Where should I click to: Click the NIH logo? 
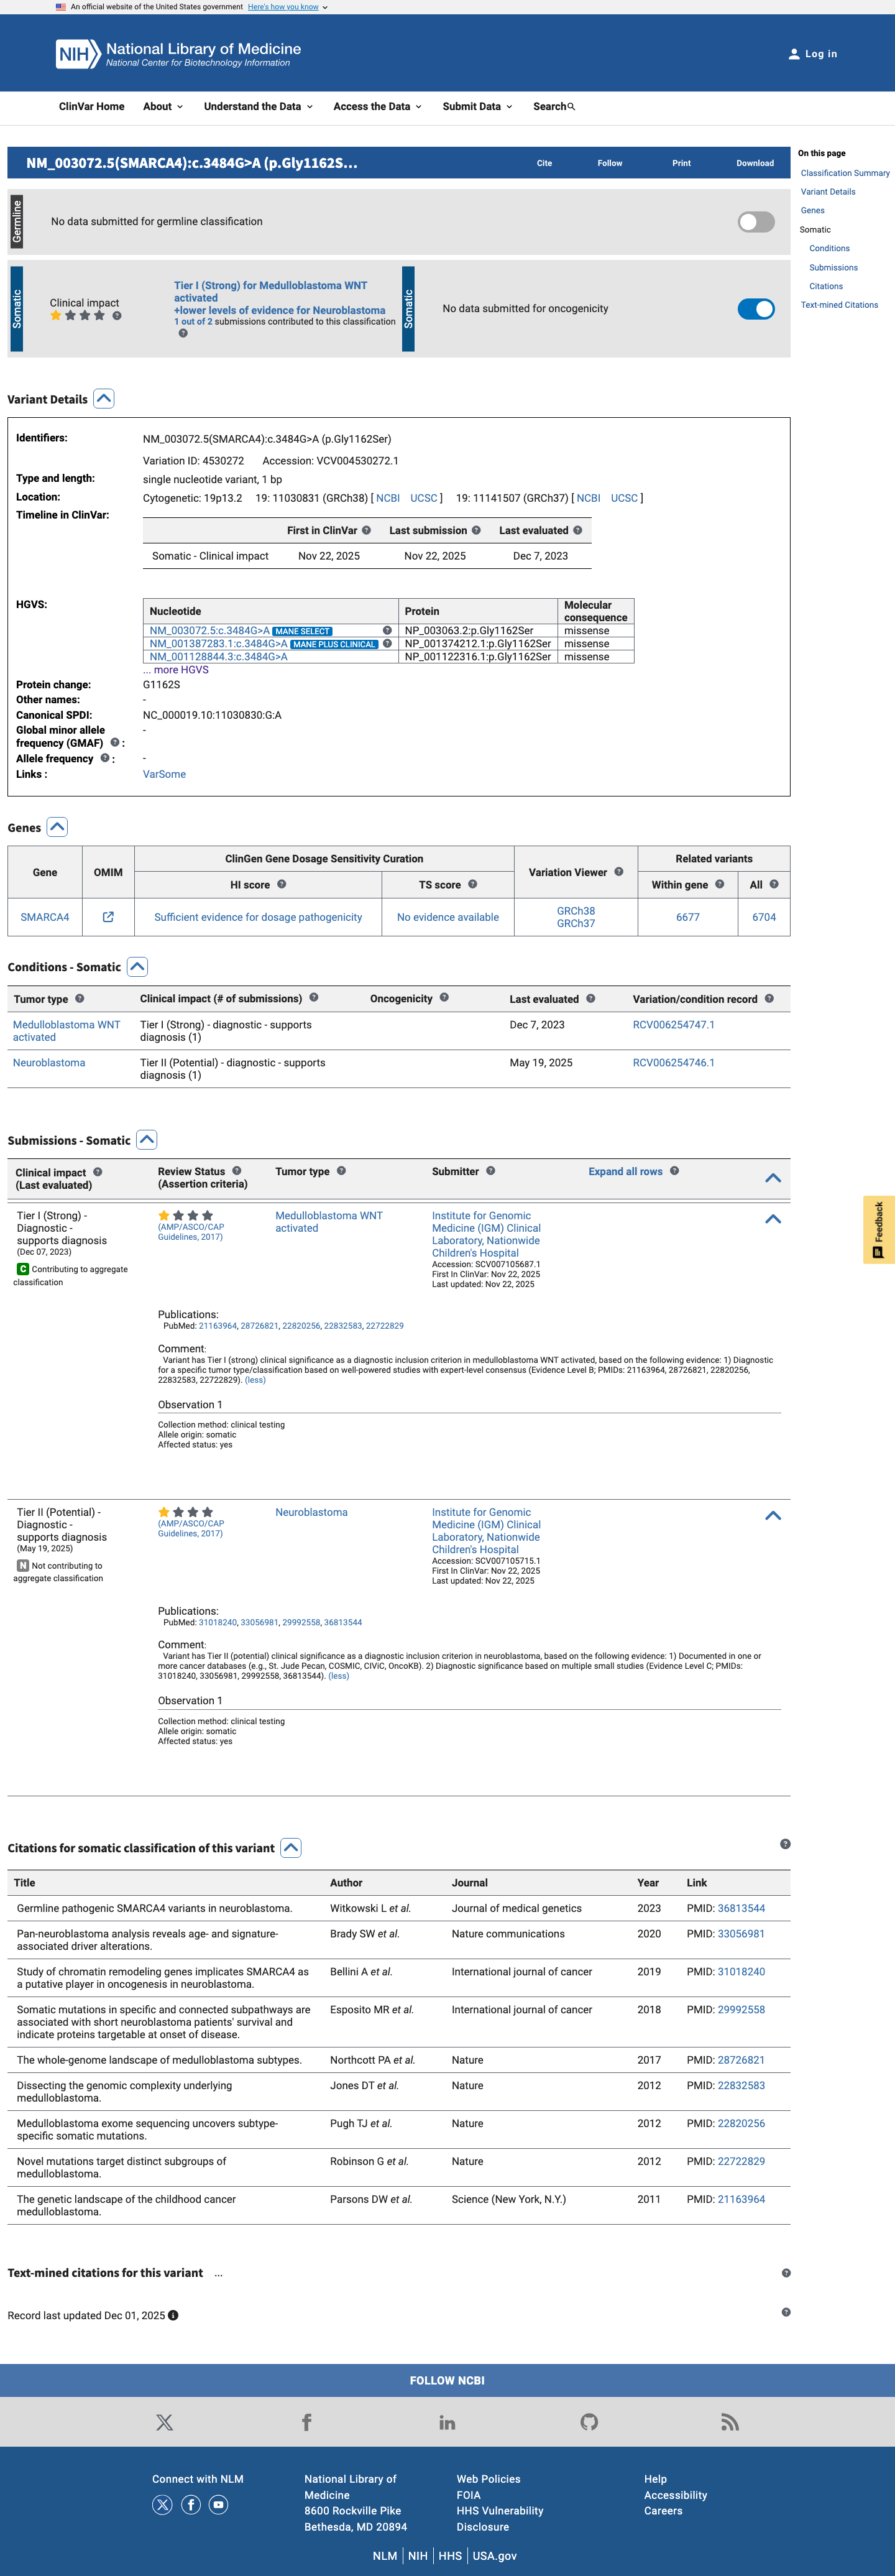78,54
